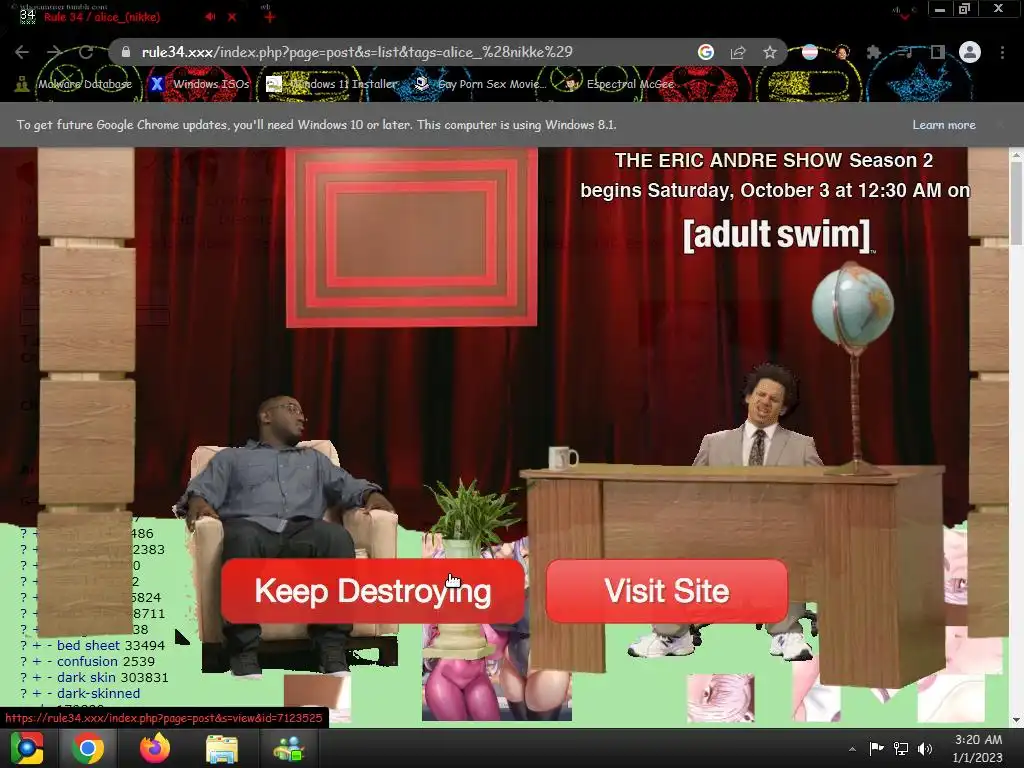Screen dimensions: 1024x768
Task: Open the Google icon in address bar
Action: coord(705,52)
